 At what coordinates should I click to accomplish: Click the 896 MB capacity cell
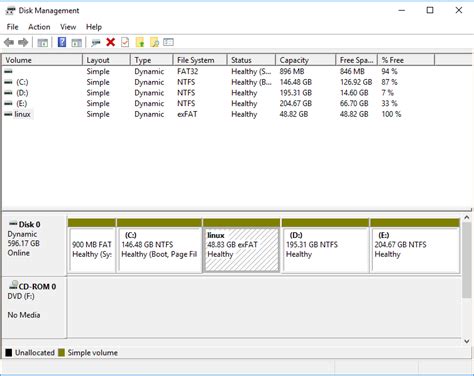[292, 71]
